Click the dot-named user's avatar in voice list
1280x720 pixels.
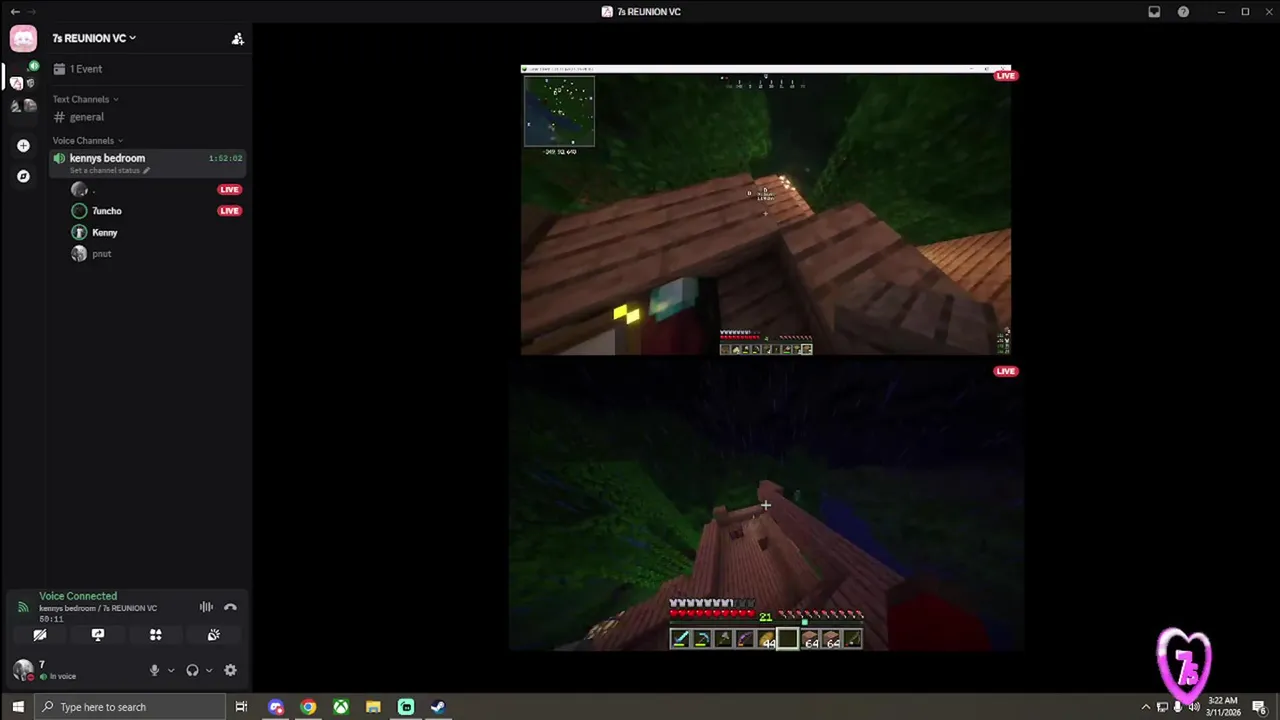[79, 189]
